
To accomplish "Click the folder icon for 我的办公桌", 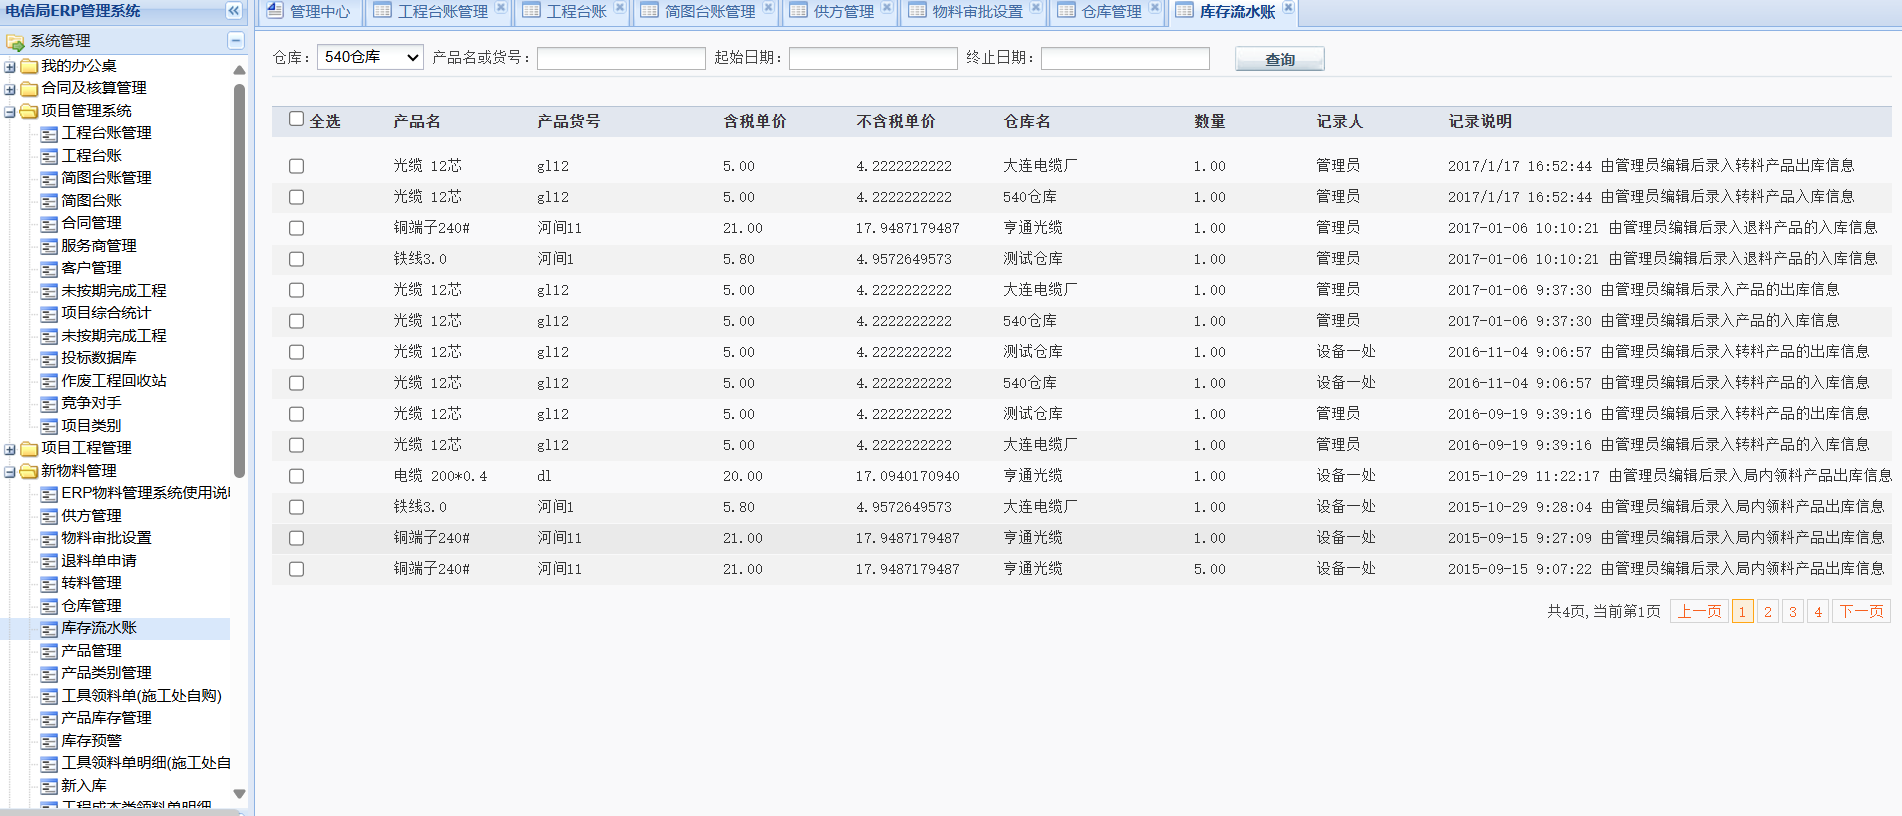I will 30,66.
